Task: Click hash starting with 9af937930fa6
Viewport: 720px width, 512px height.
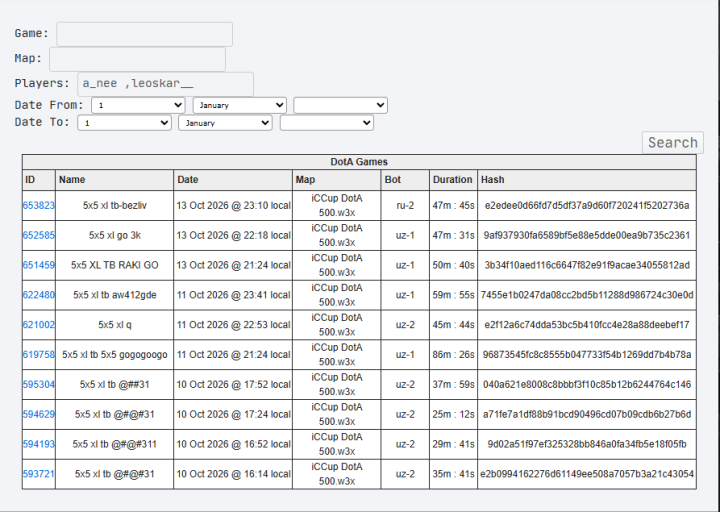Action: [x=587, y=236]
